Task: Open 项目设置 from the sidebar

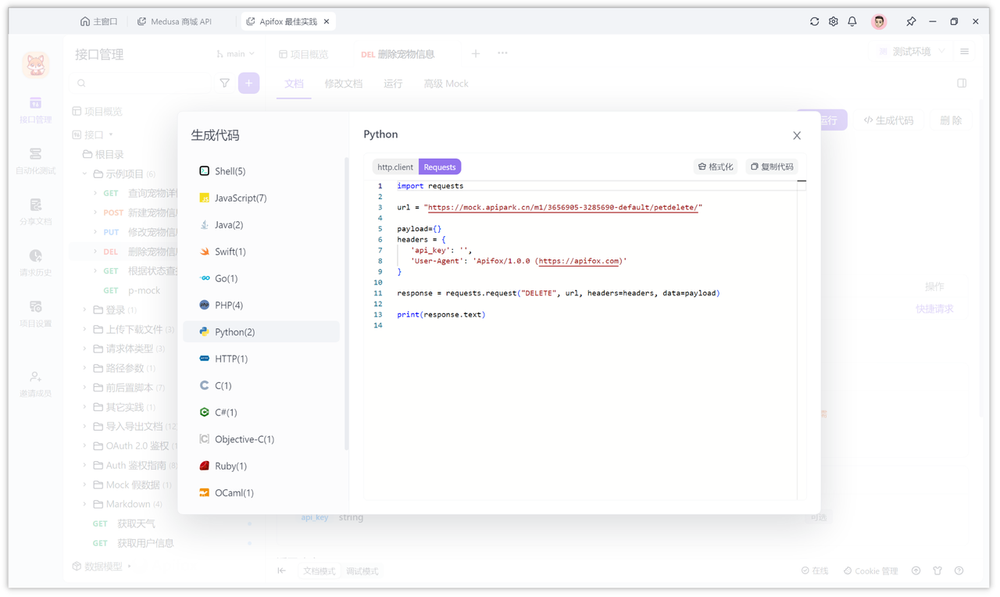Action: pos(36,307)
